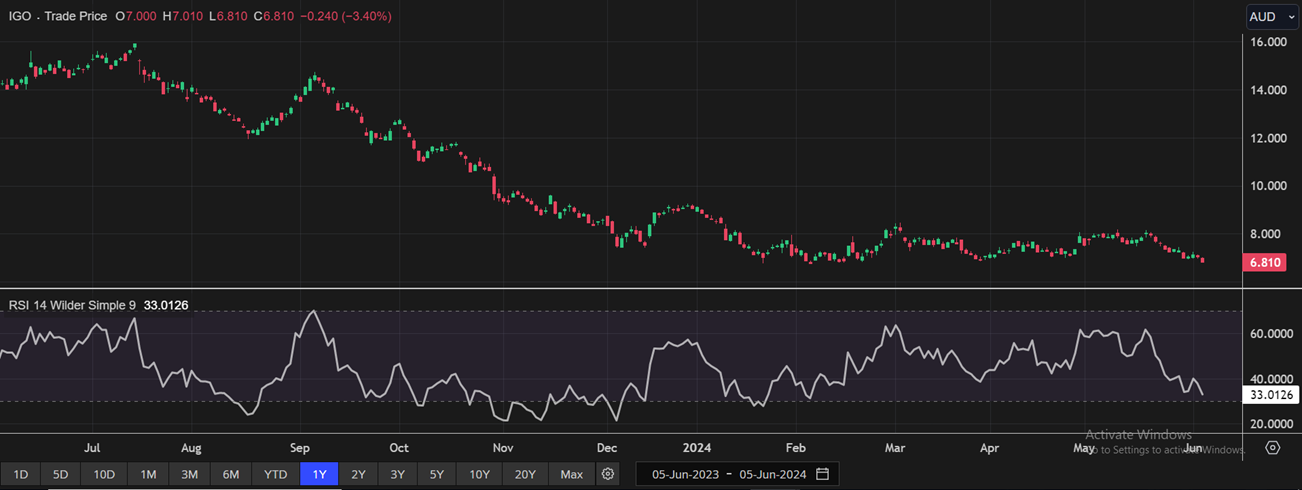
Task: Show year-to-date with YTD button
Action: (x=275, y=473)
